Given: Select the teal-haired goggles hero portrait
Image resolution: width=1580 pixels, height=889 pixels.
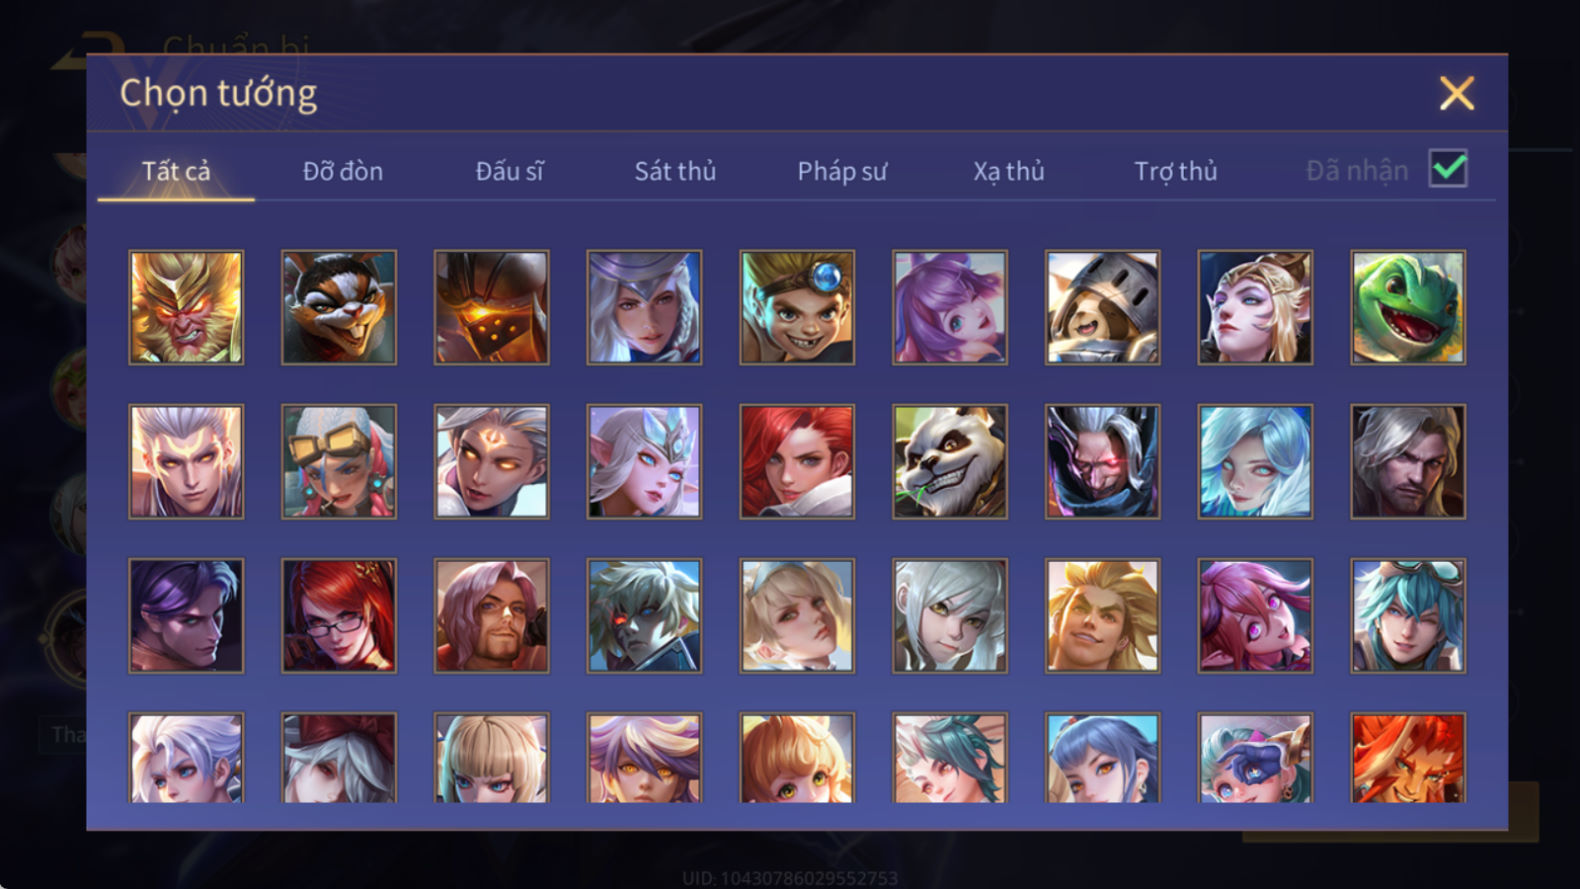Looking at the screenshot, I should [1408, 615].
